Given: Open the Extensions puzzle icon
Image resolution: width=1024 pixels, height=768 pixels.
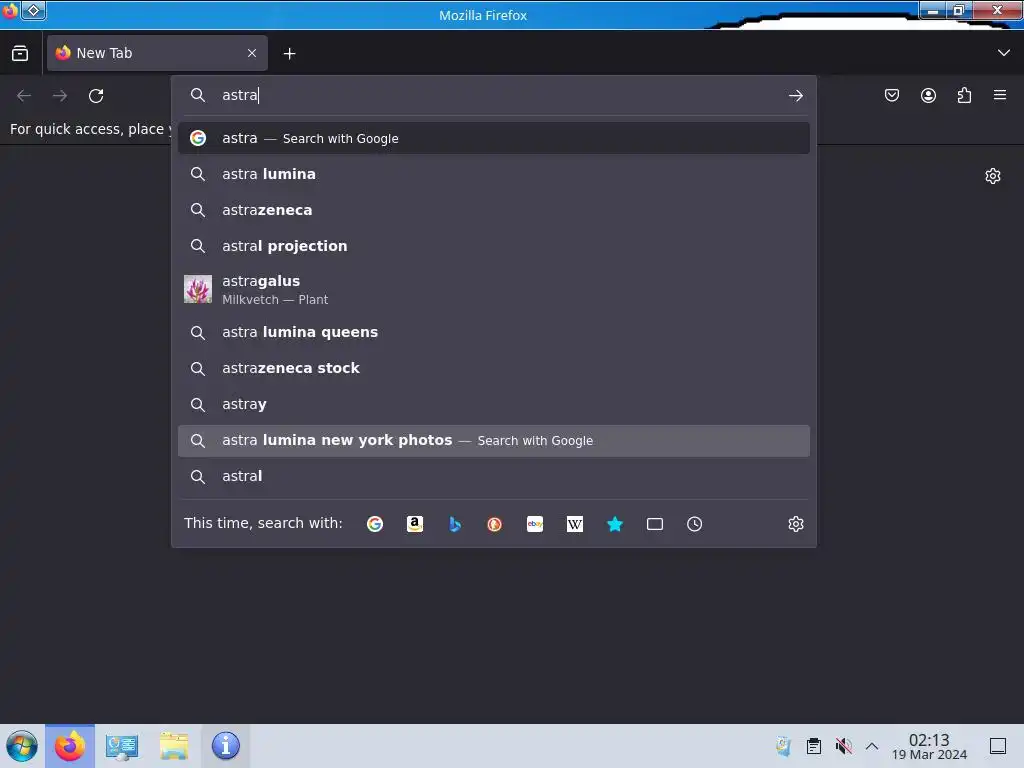Looking at the screenshot, I should 964,95.
